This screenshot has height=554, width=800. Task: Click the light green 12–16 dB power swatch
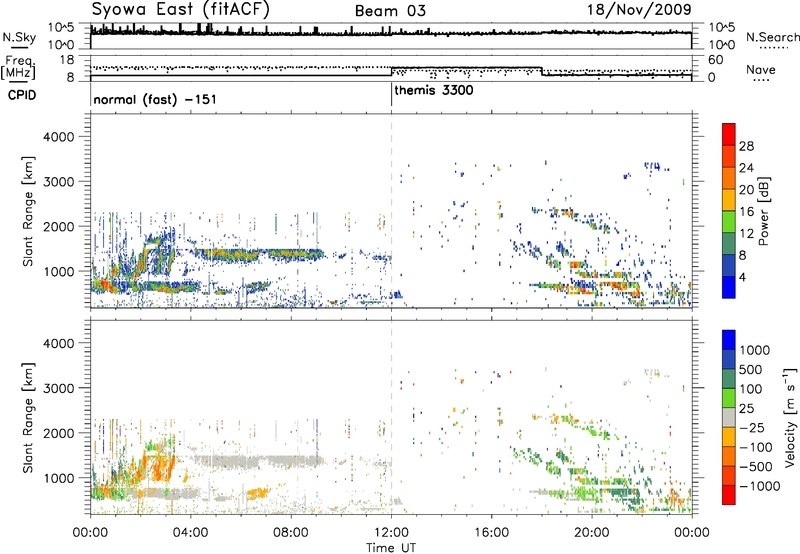pyautogui.click(x=729, y=222)
